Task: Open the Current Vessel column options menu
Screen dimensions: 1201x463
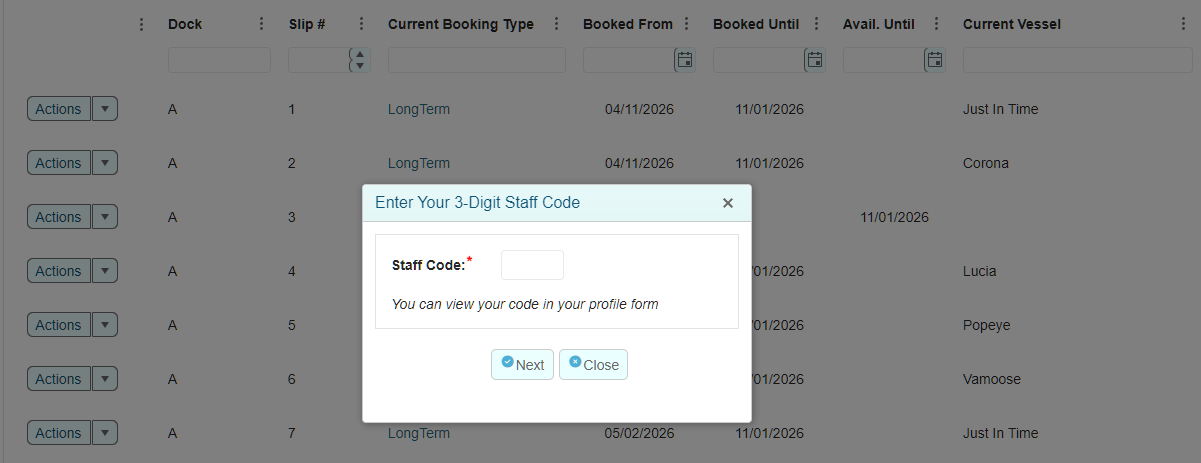Action: [x=1184, y=24]
